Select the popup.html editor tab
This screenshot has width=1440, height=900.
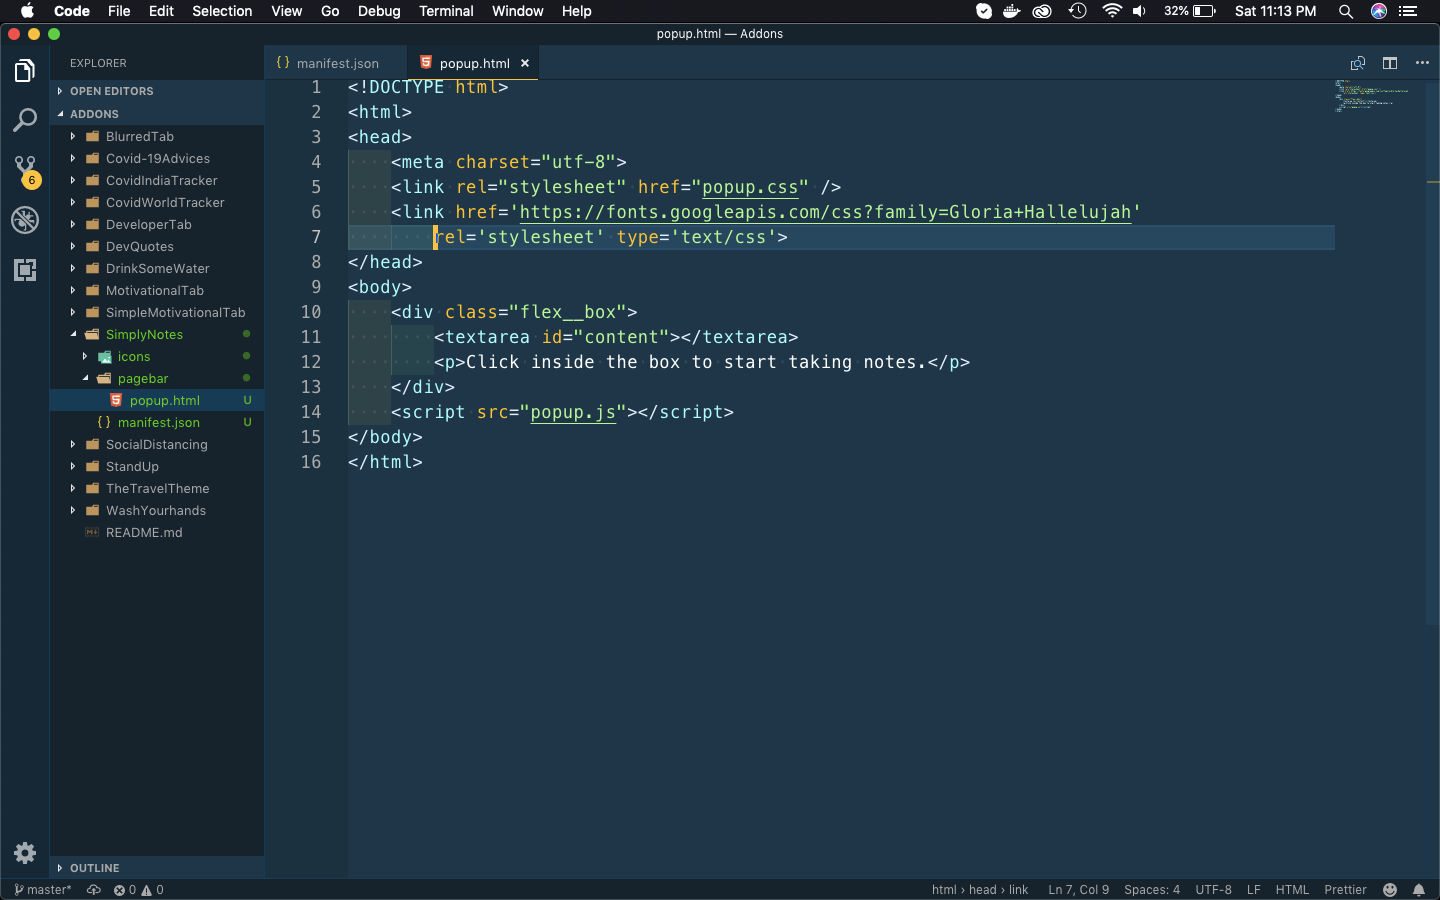tap(473, 63)
